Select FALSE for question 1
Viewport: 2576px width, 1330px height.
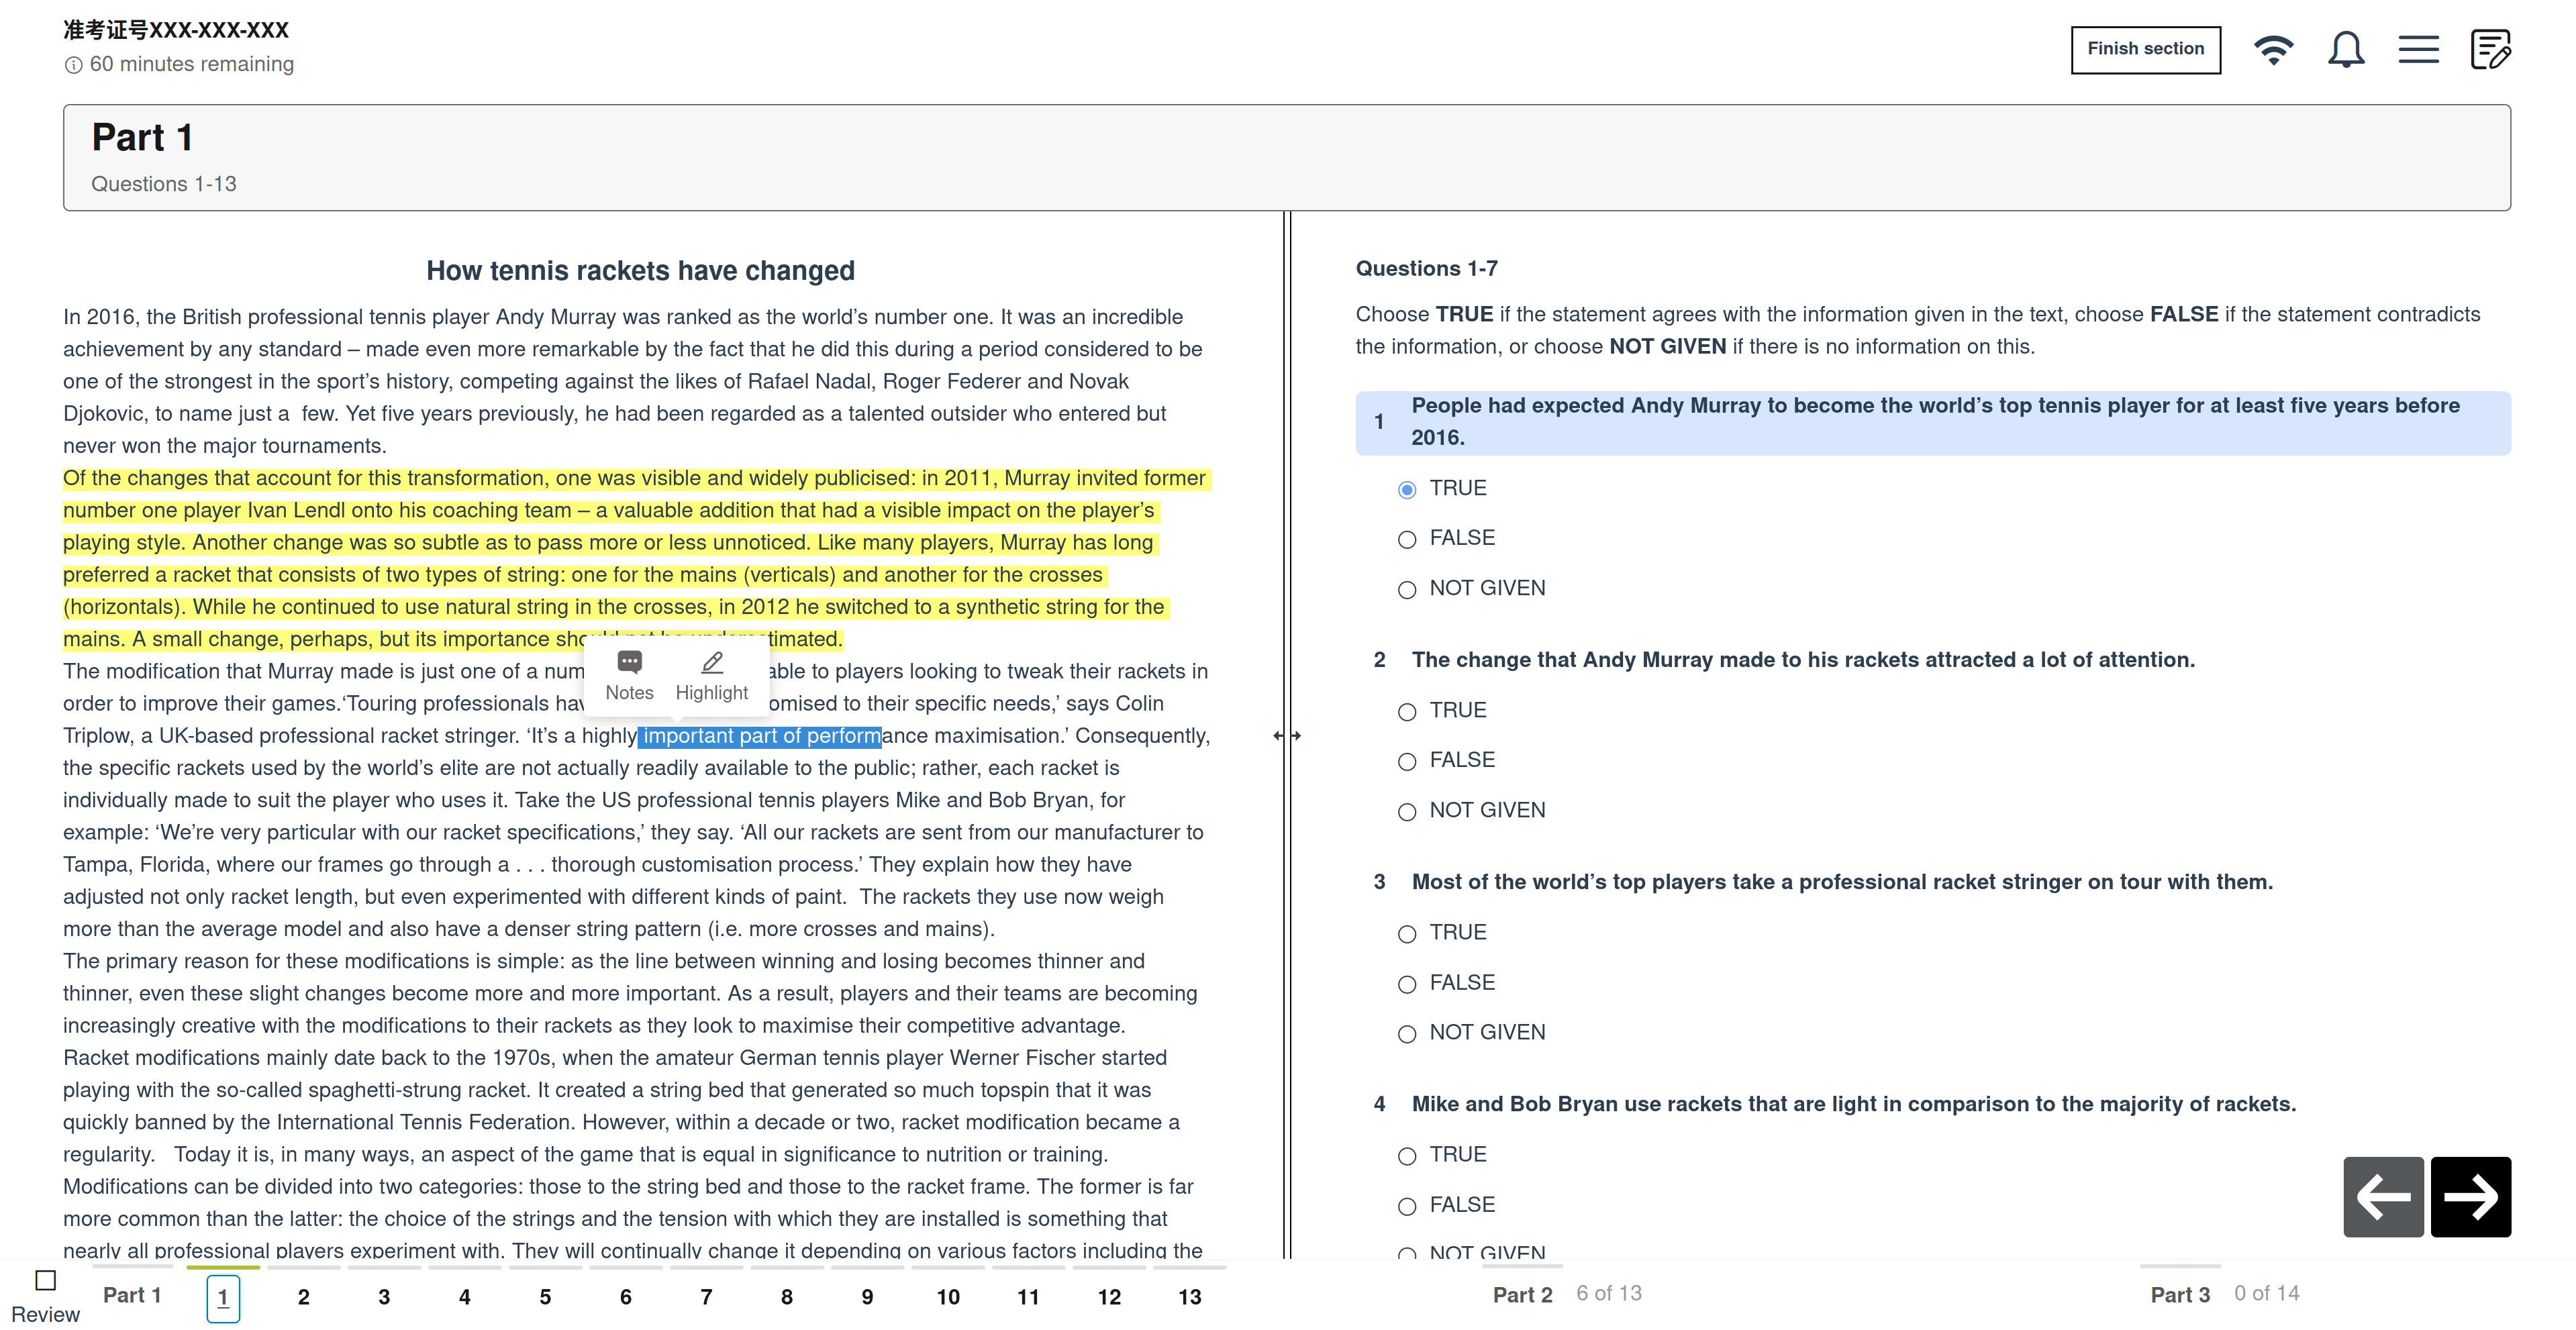coord(1406,539)
